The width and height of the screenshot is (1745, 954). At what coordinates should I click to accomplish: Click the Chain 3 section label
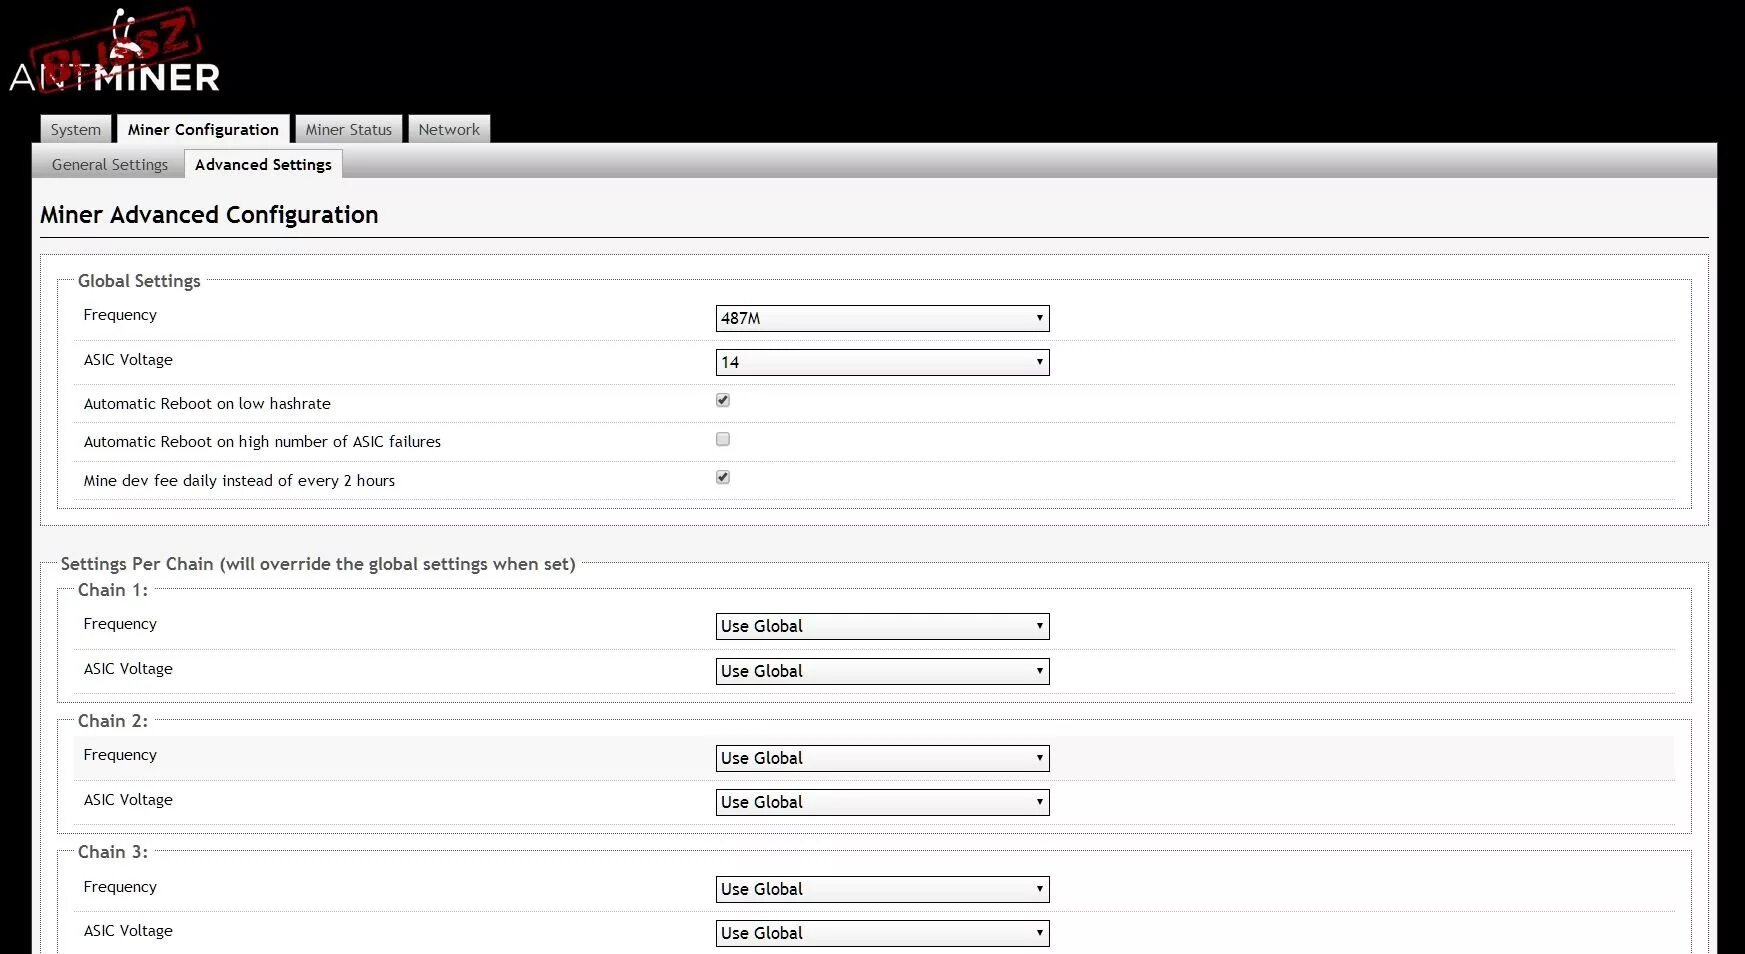click(x=113, y=852)
